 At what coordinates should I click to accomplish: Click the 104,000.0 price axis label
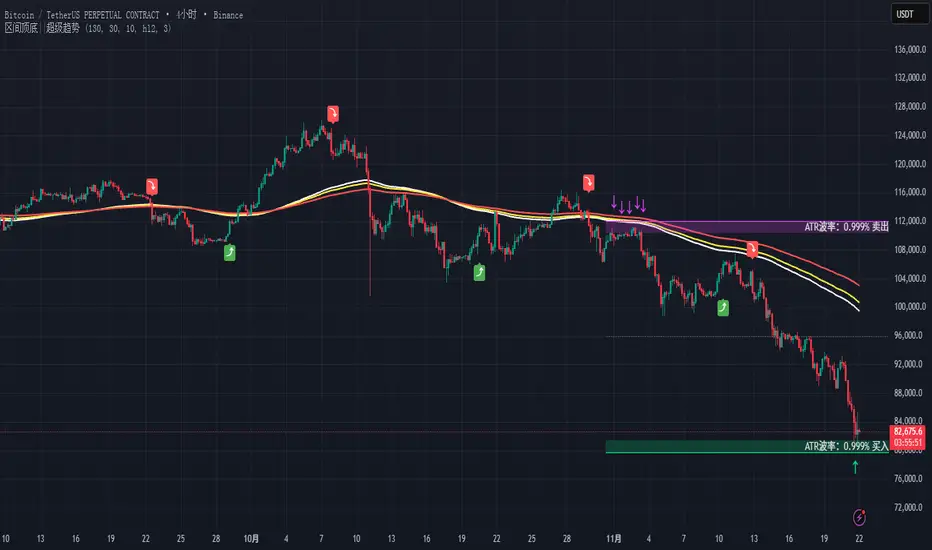coord(910,278)
